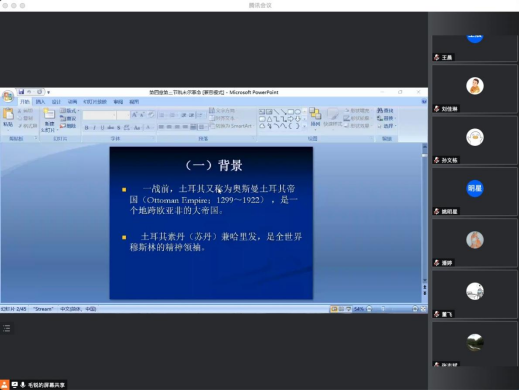Save the presentation via quick access toolbar
Viewport: 520px width, 391px height.
[x=21, y=92]
